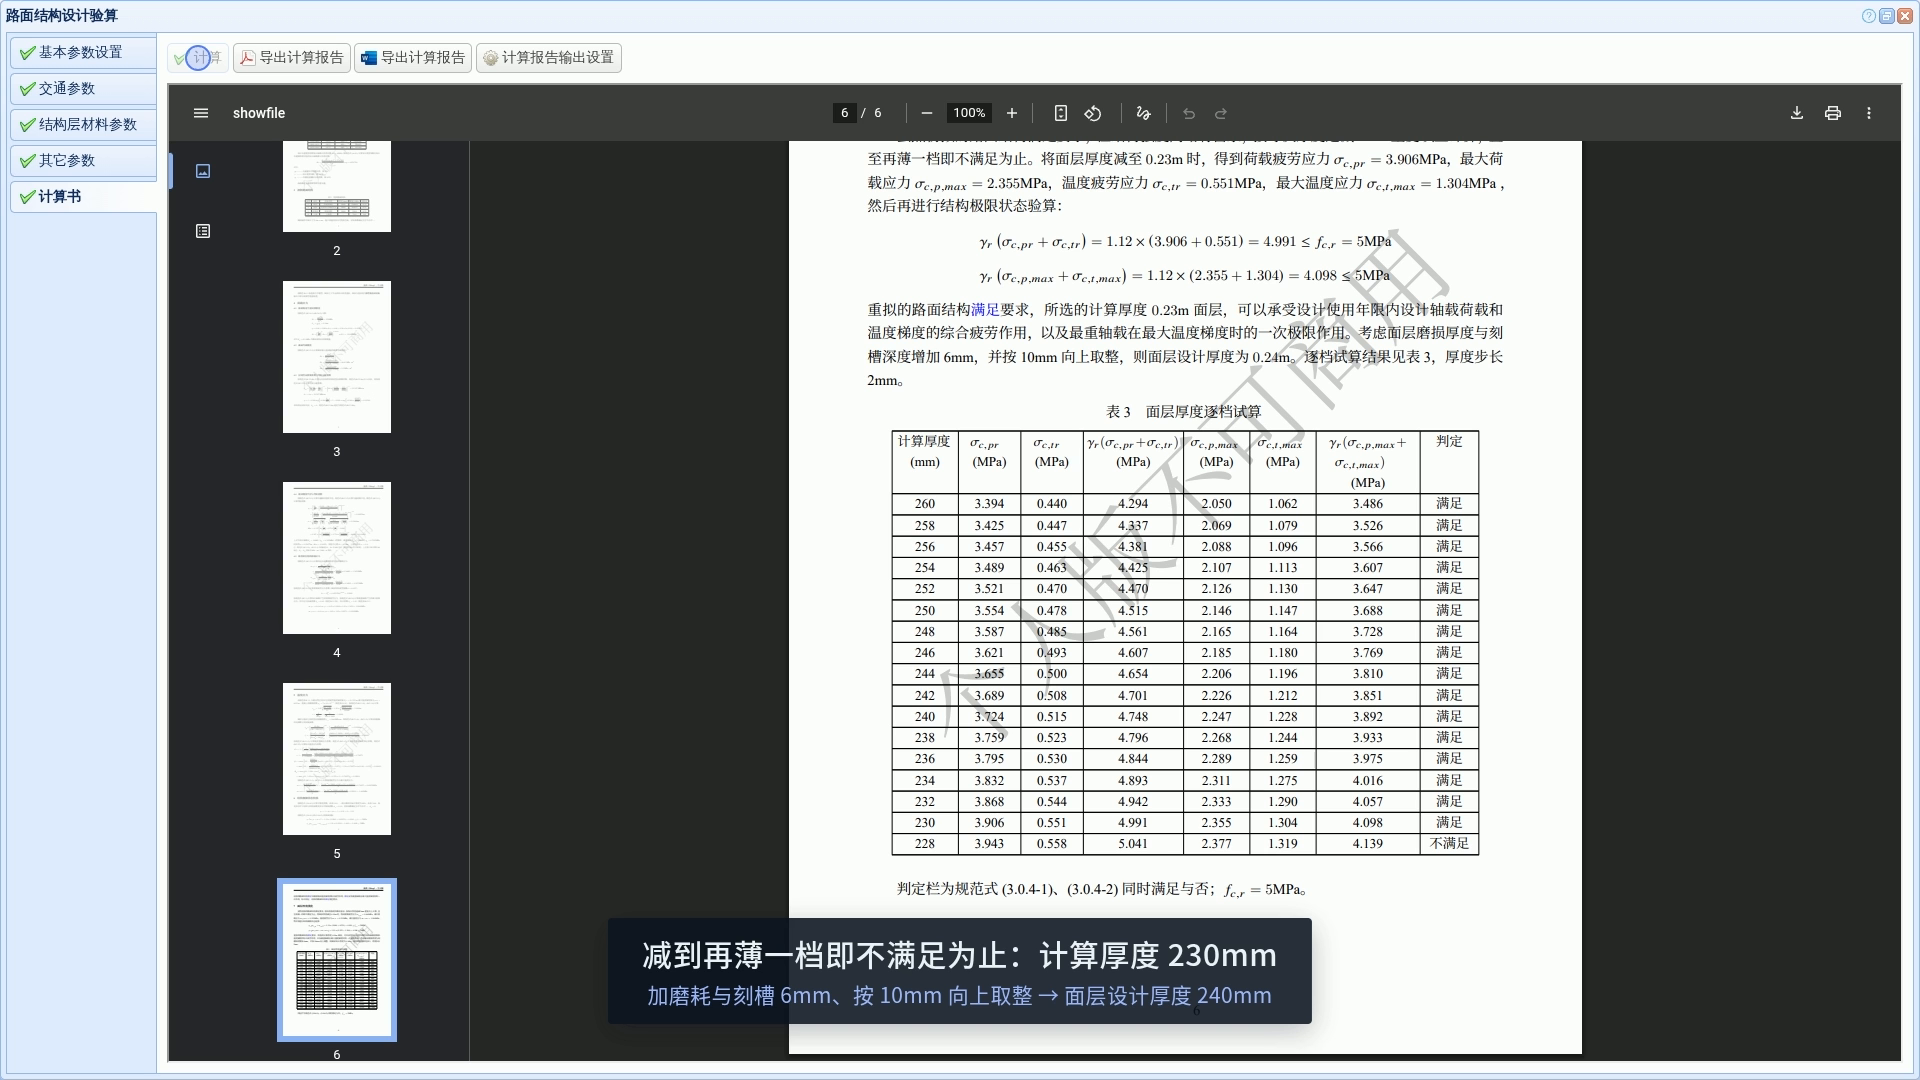
Task: Redo the PDF annotation
Action: point(1221,113)
